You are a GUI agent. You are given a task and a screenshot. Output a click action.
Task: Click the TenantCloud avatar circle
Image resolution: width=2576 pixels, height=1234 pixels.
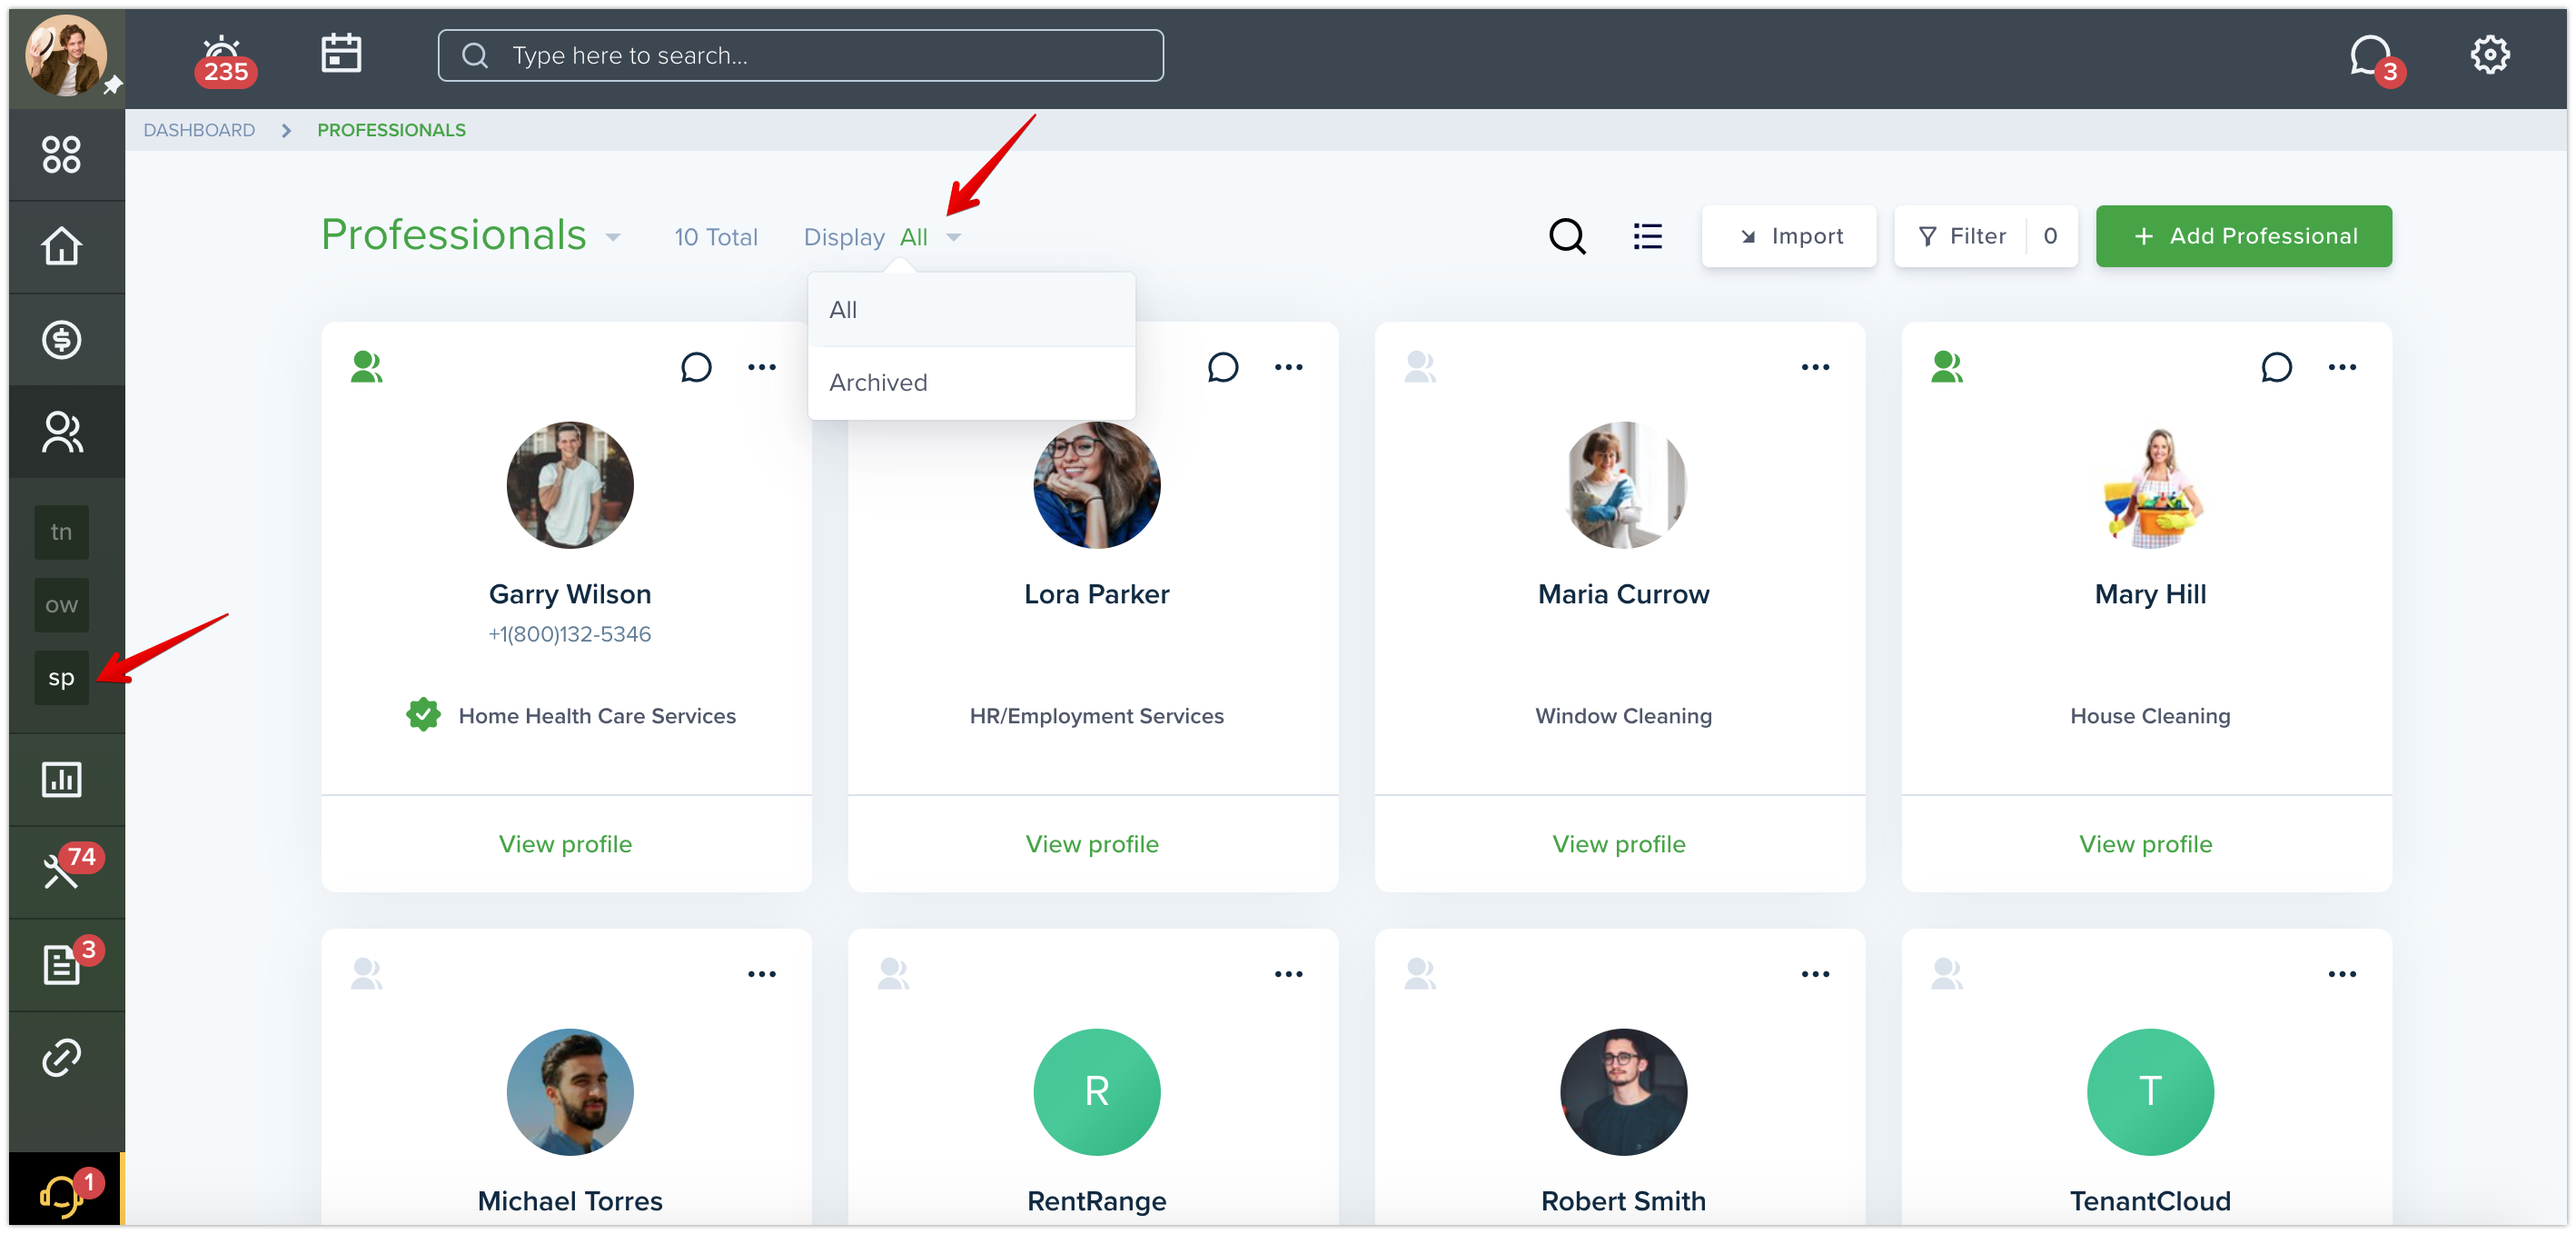click(2150, 1092)
